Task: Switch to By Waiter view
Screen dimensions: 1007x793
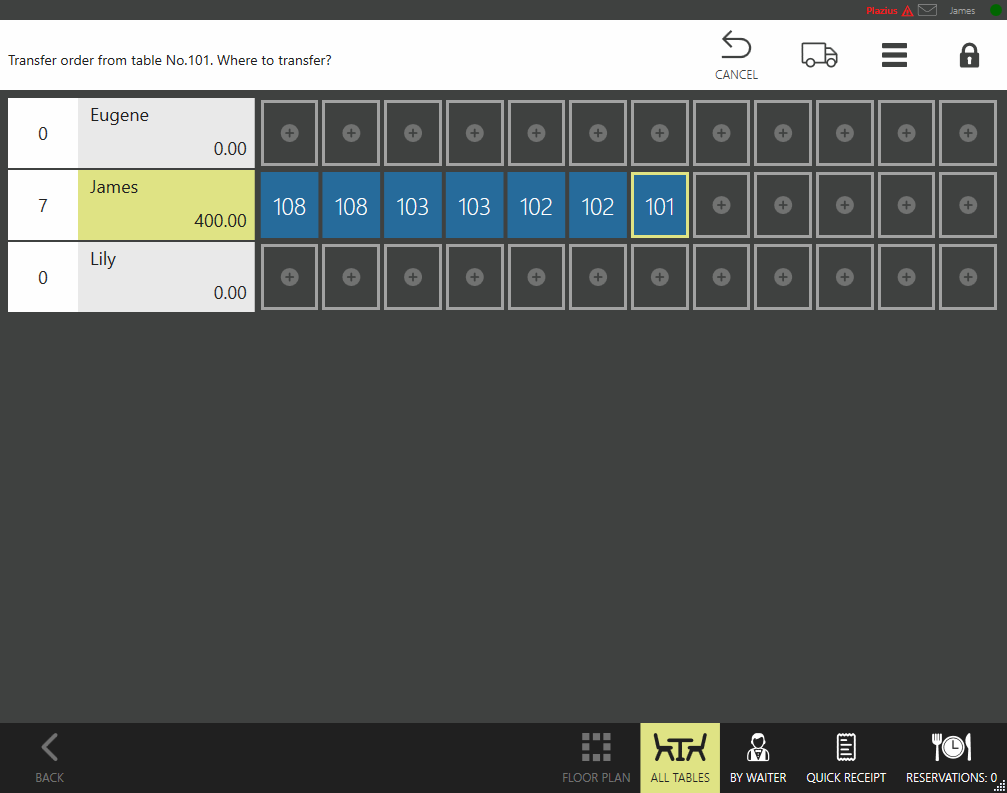Action: [758, 757]
